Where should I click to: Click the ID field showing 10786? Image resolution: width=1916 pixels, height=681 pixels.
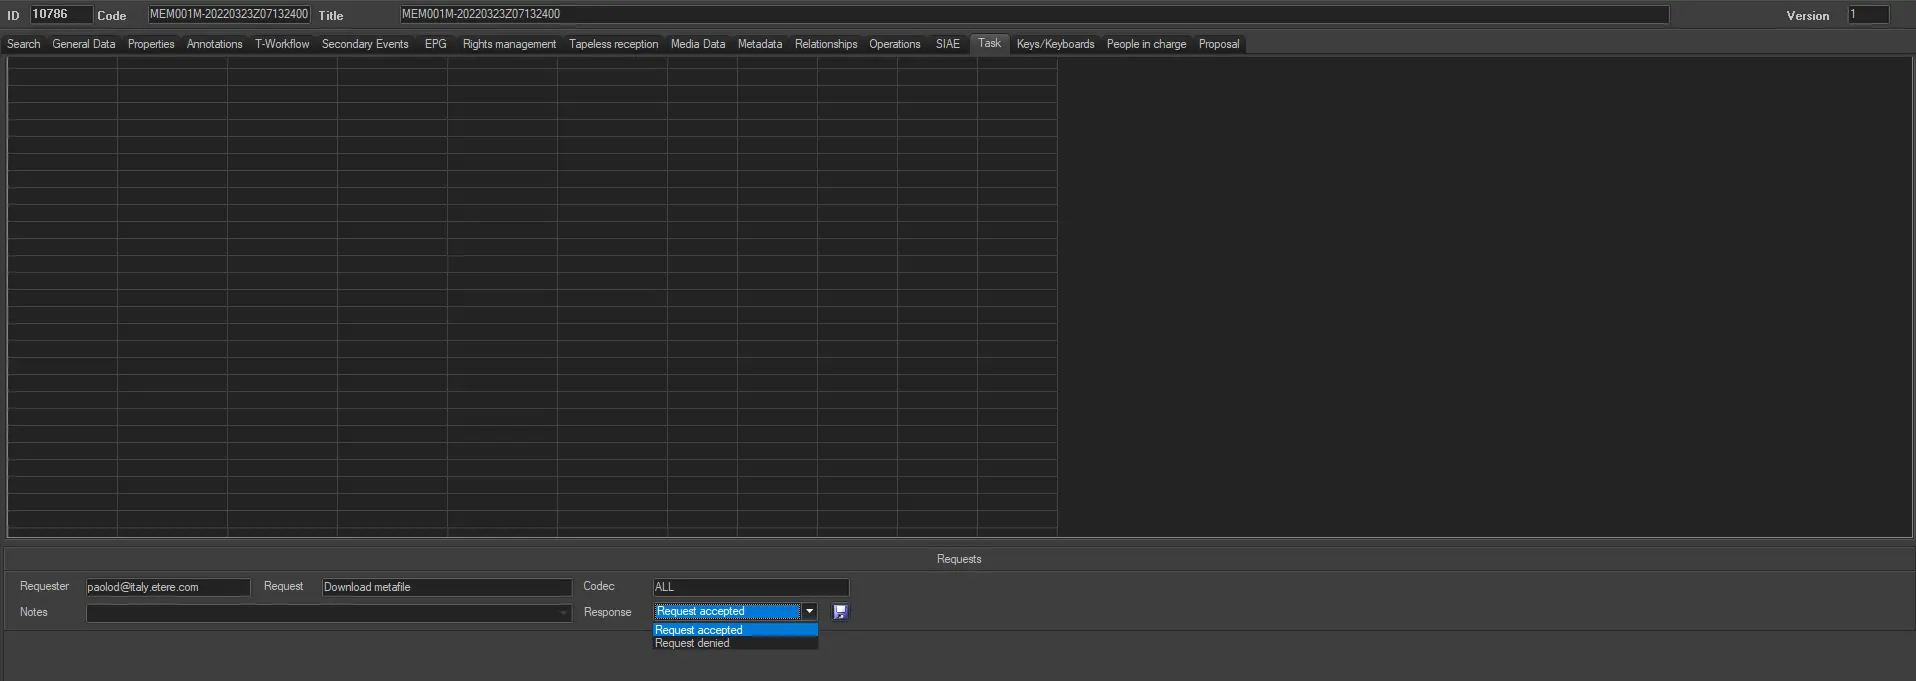tap(60, 14)
